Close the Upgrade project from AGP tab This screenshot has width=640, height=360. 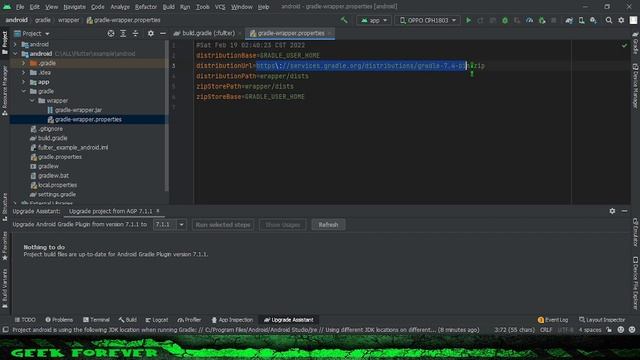158,211
